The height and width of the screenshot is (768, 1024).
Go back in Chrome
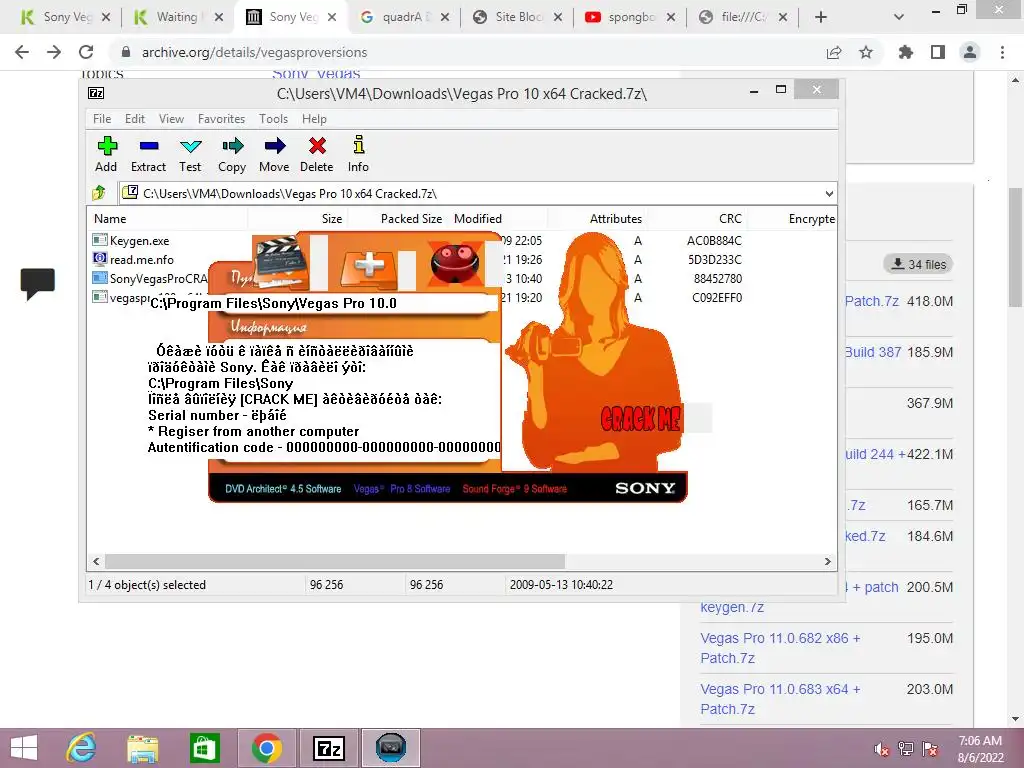point(22,52)
